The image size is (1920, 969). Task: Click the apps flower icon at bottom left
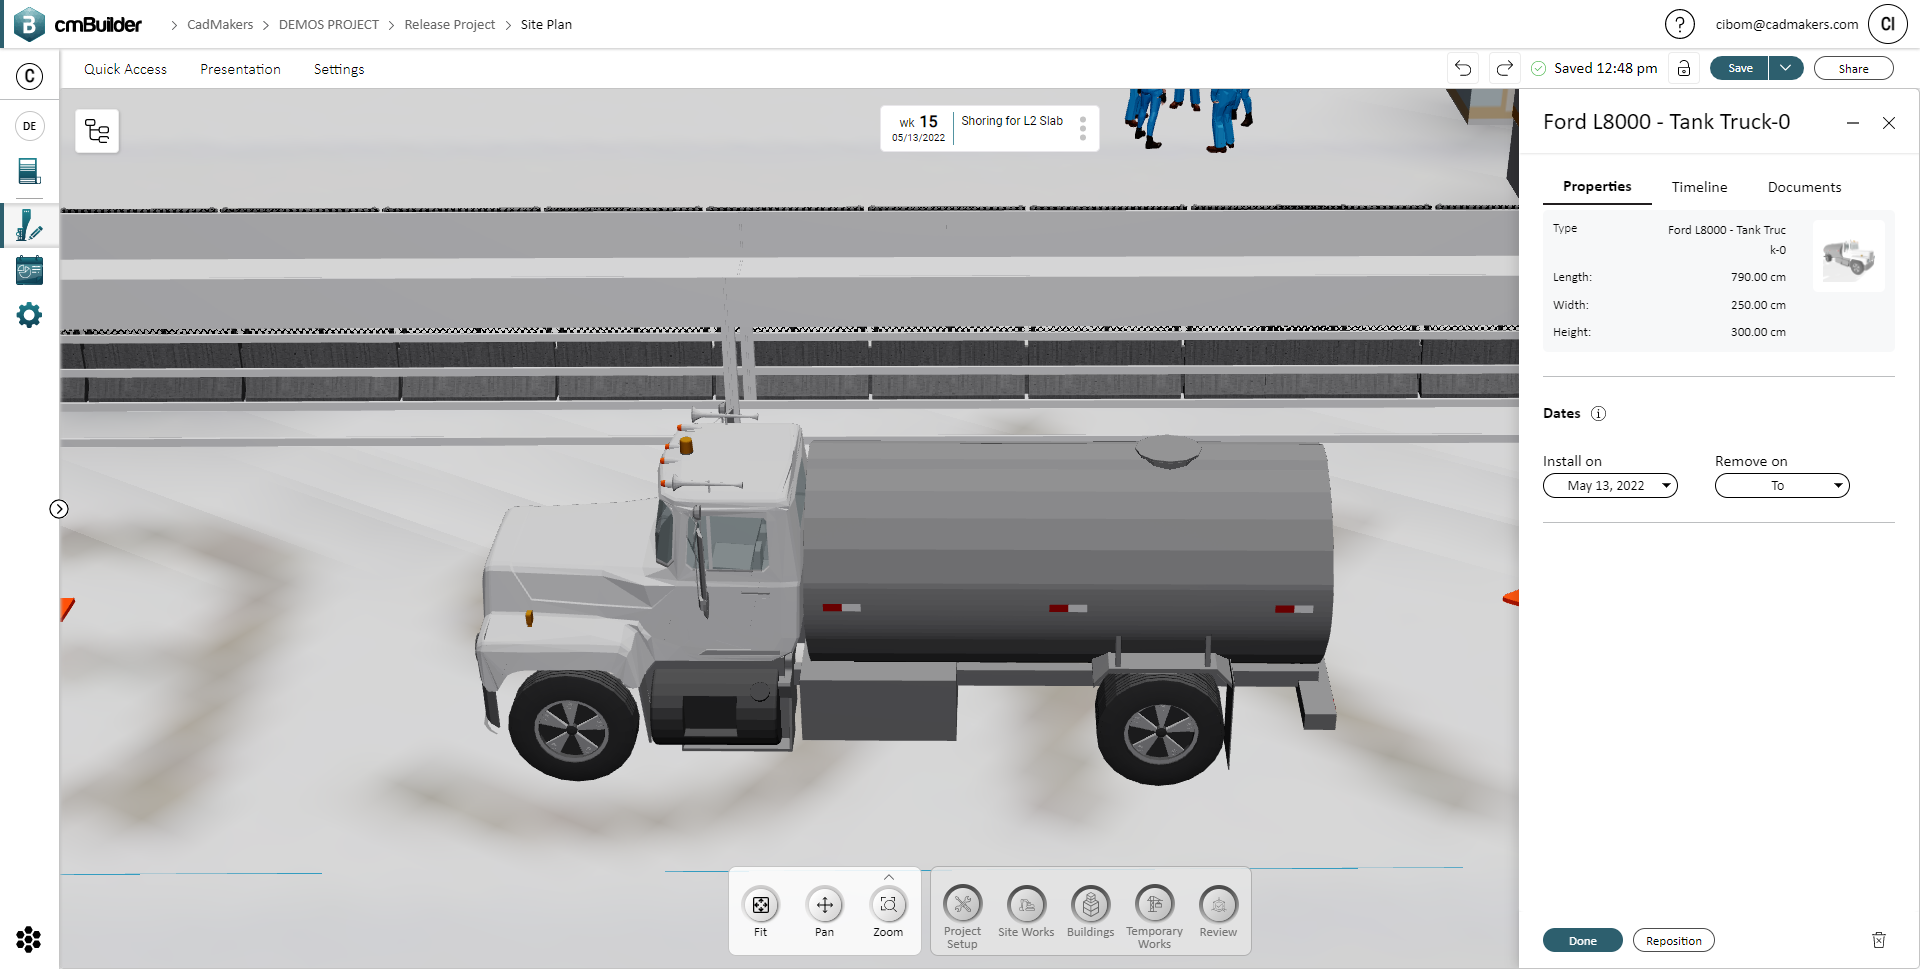(29, 939)
